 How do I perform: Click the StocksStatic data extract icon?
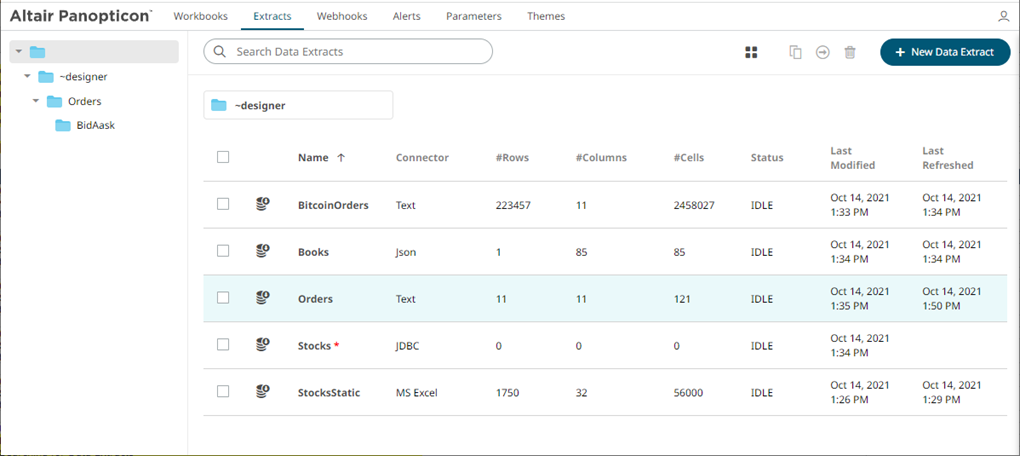262,392
